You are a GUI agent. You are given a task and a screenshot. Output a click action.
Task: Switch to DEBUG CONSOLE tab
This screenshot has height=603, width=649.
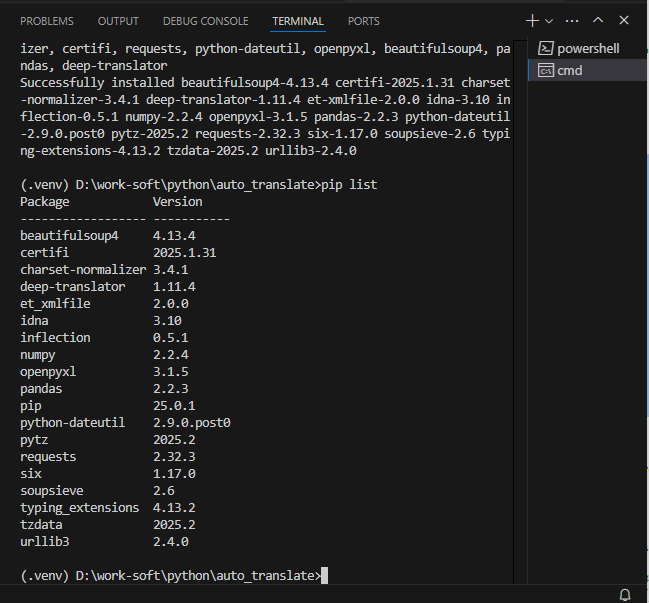(x=206, y=21)
